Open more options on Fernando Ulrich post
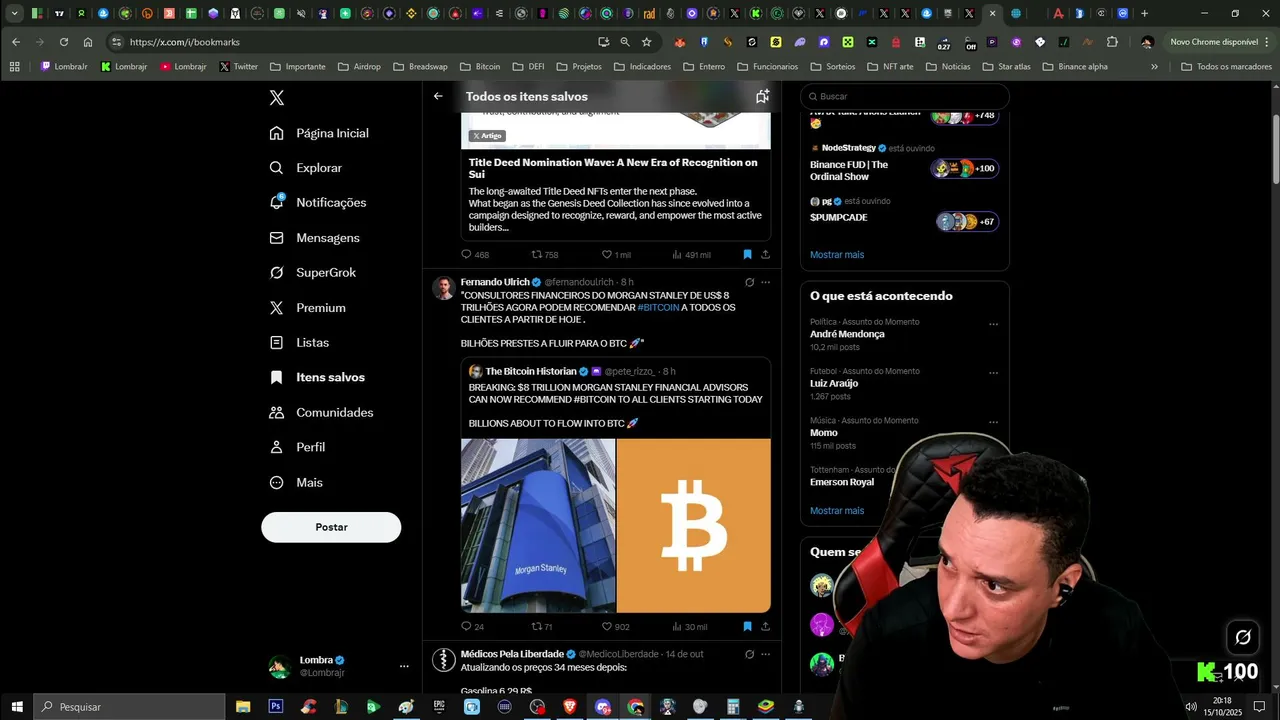This screenshot has height=720, width=1280. [x=765, y=282]
